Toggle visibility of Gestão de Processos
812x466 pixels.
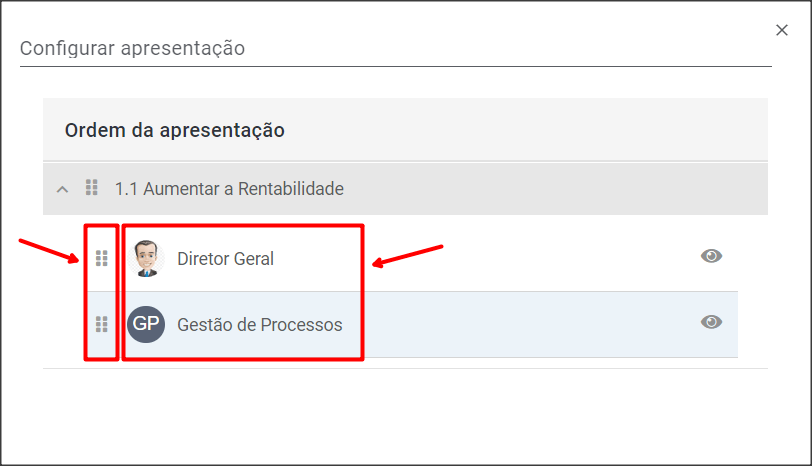(711, 321)
